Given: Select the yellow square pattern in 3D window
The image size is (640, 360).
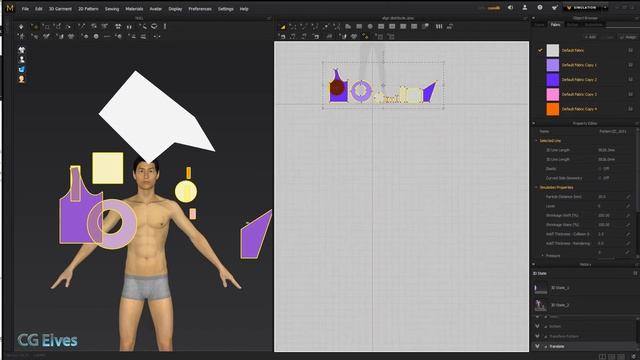Looking at the screenshot, I should [108, 168].
